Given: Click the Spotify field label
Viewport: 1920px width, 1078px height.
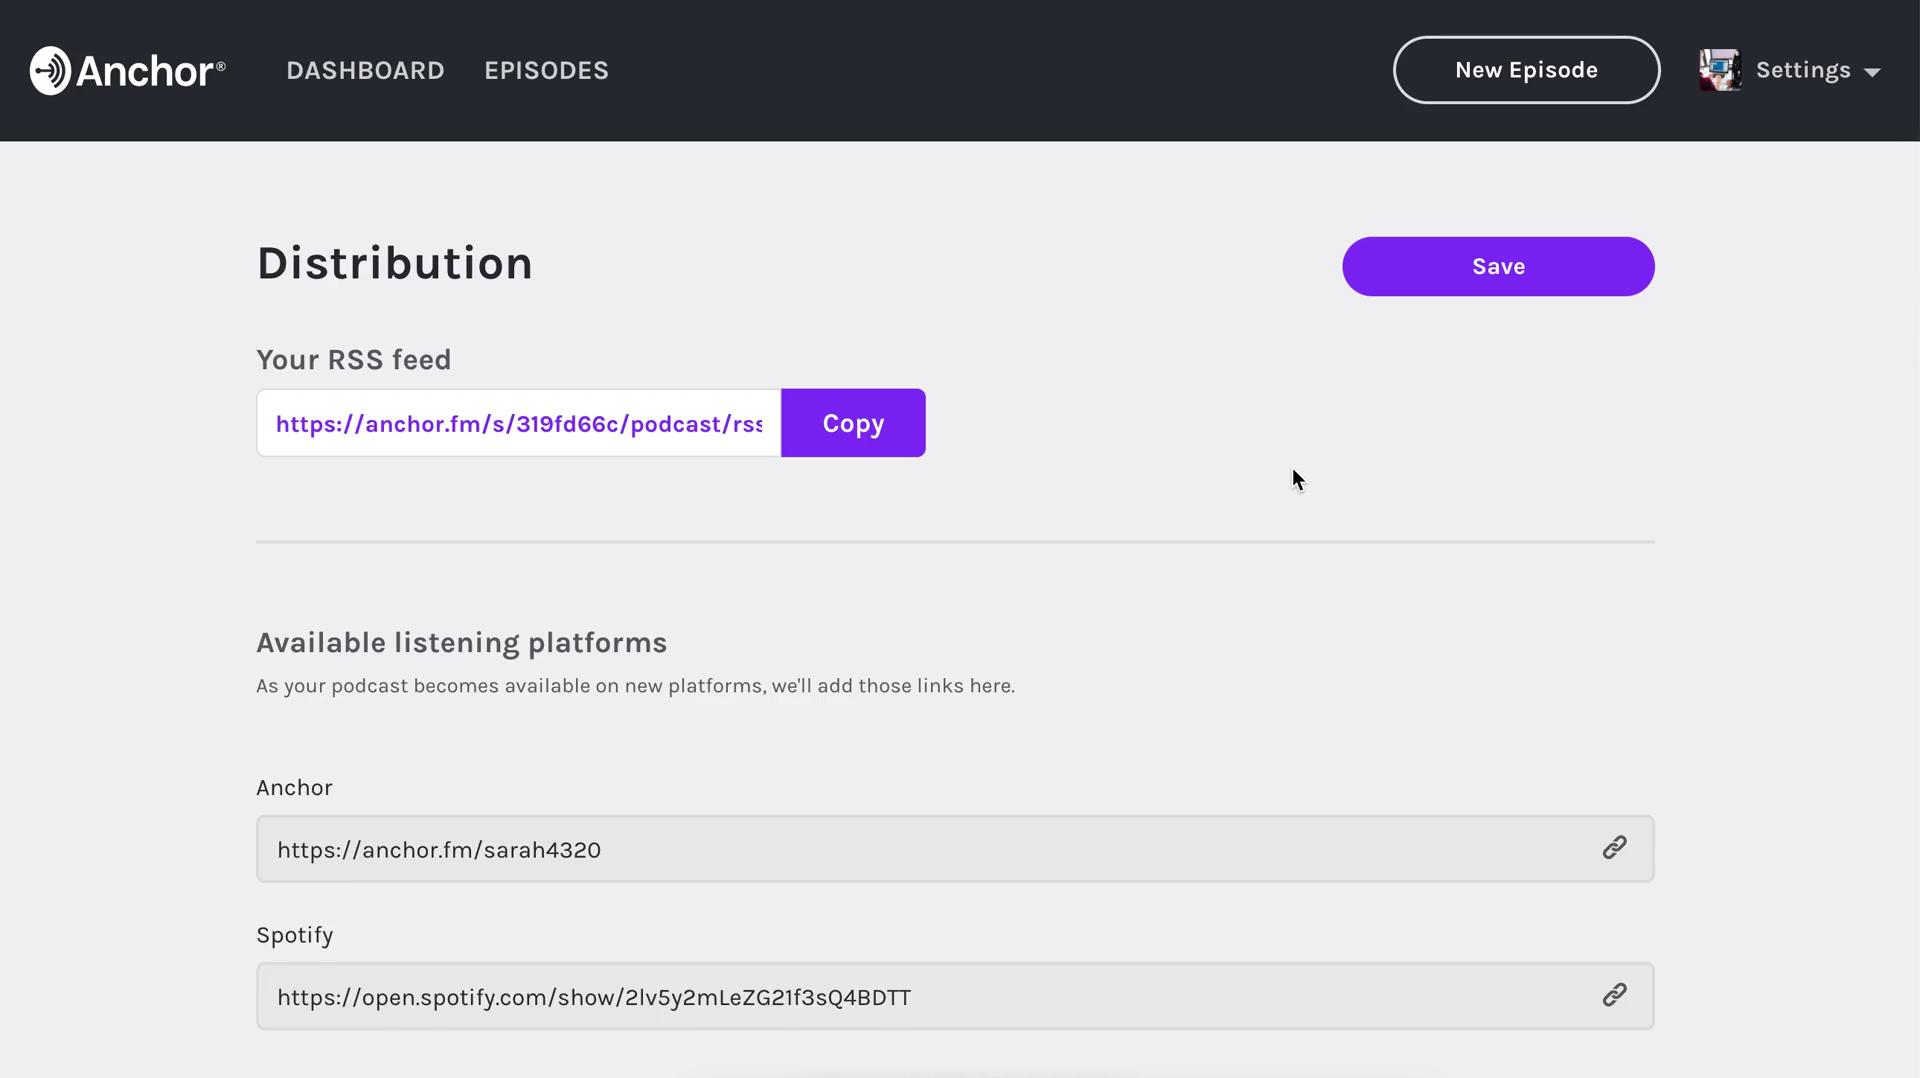Looking at the screenshot, I should coord(294,934).
